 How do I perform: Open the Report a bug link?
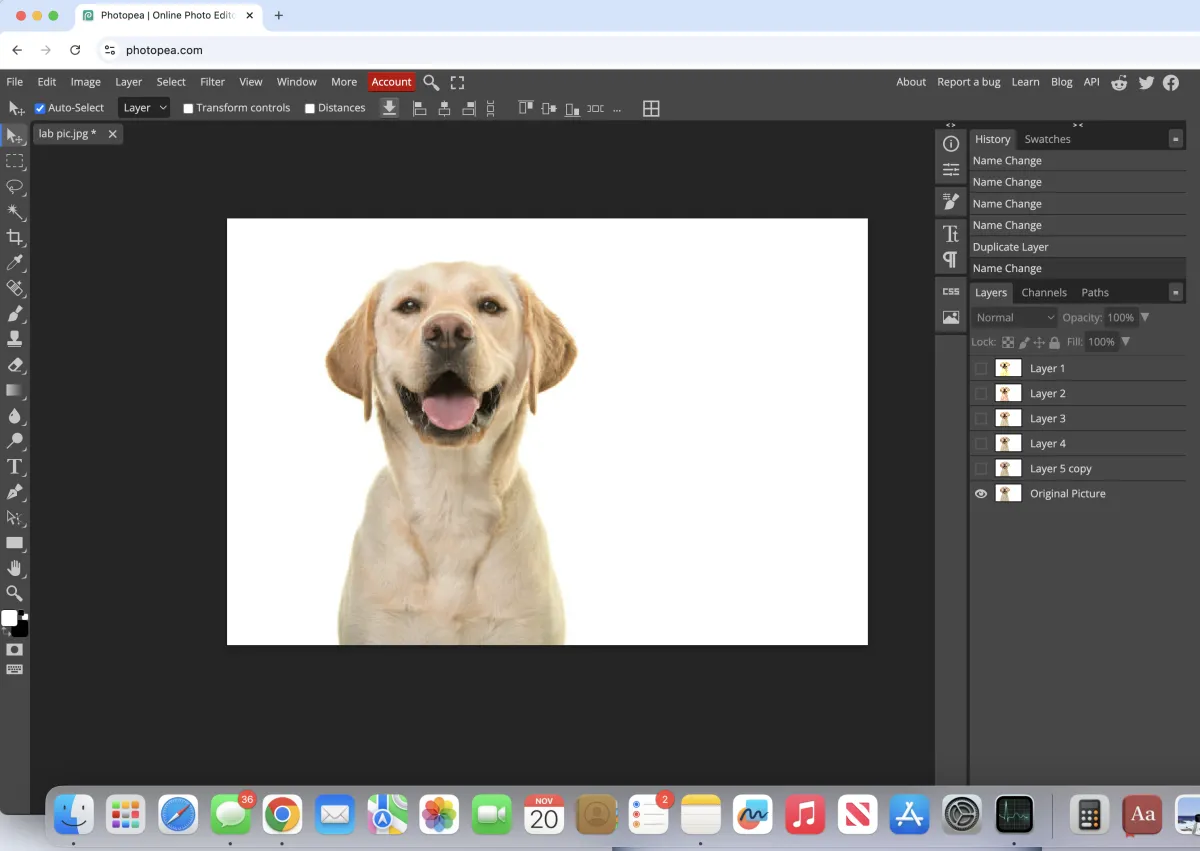[968, 82]
